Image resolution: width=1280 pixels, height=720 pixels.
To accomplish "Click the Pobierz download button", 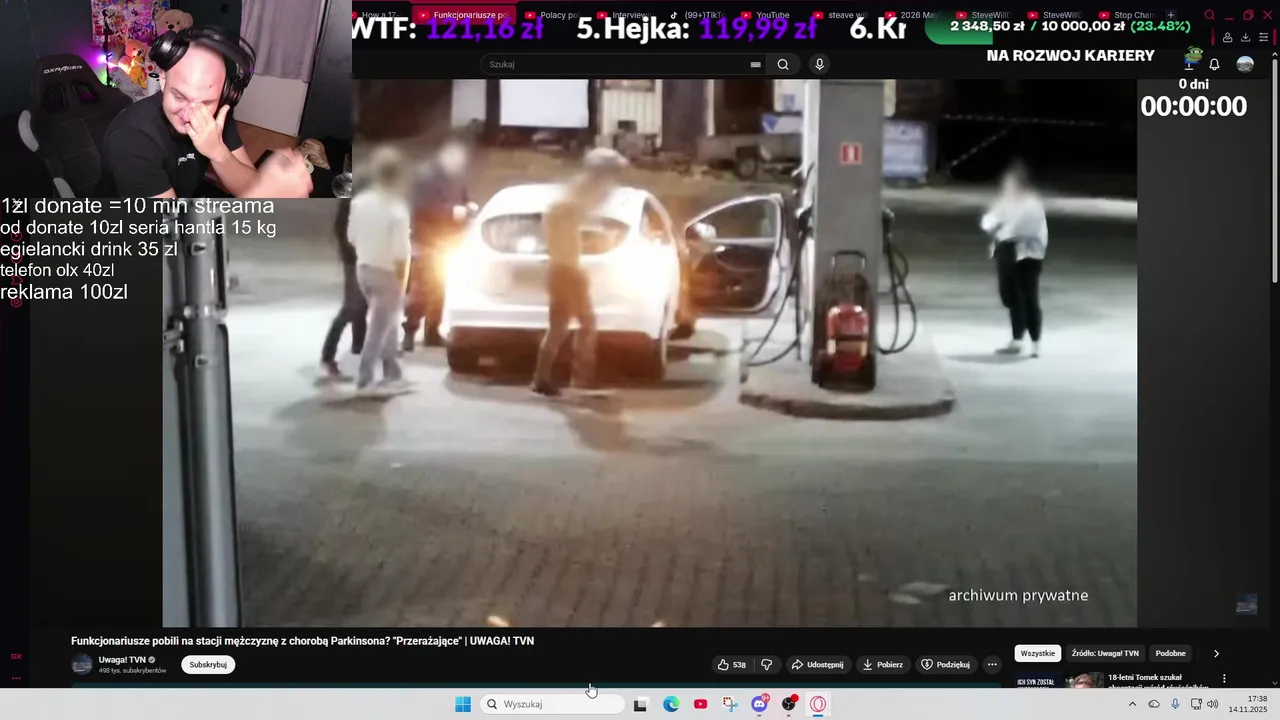I will coord(882,664).
